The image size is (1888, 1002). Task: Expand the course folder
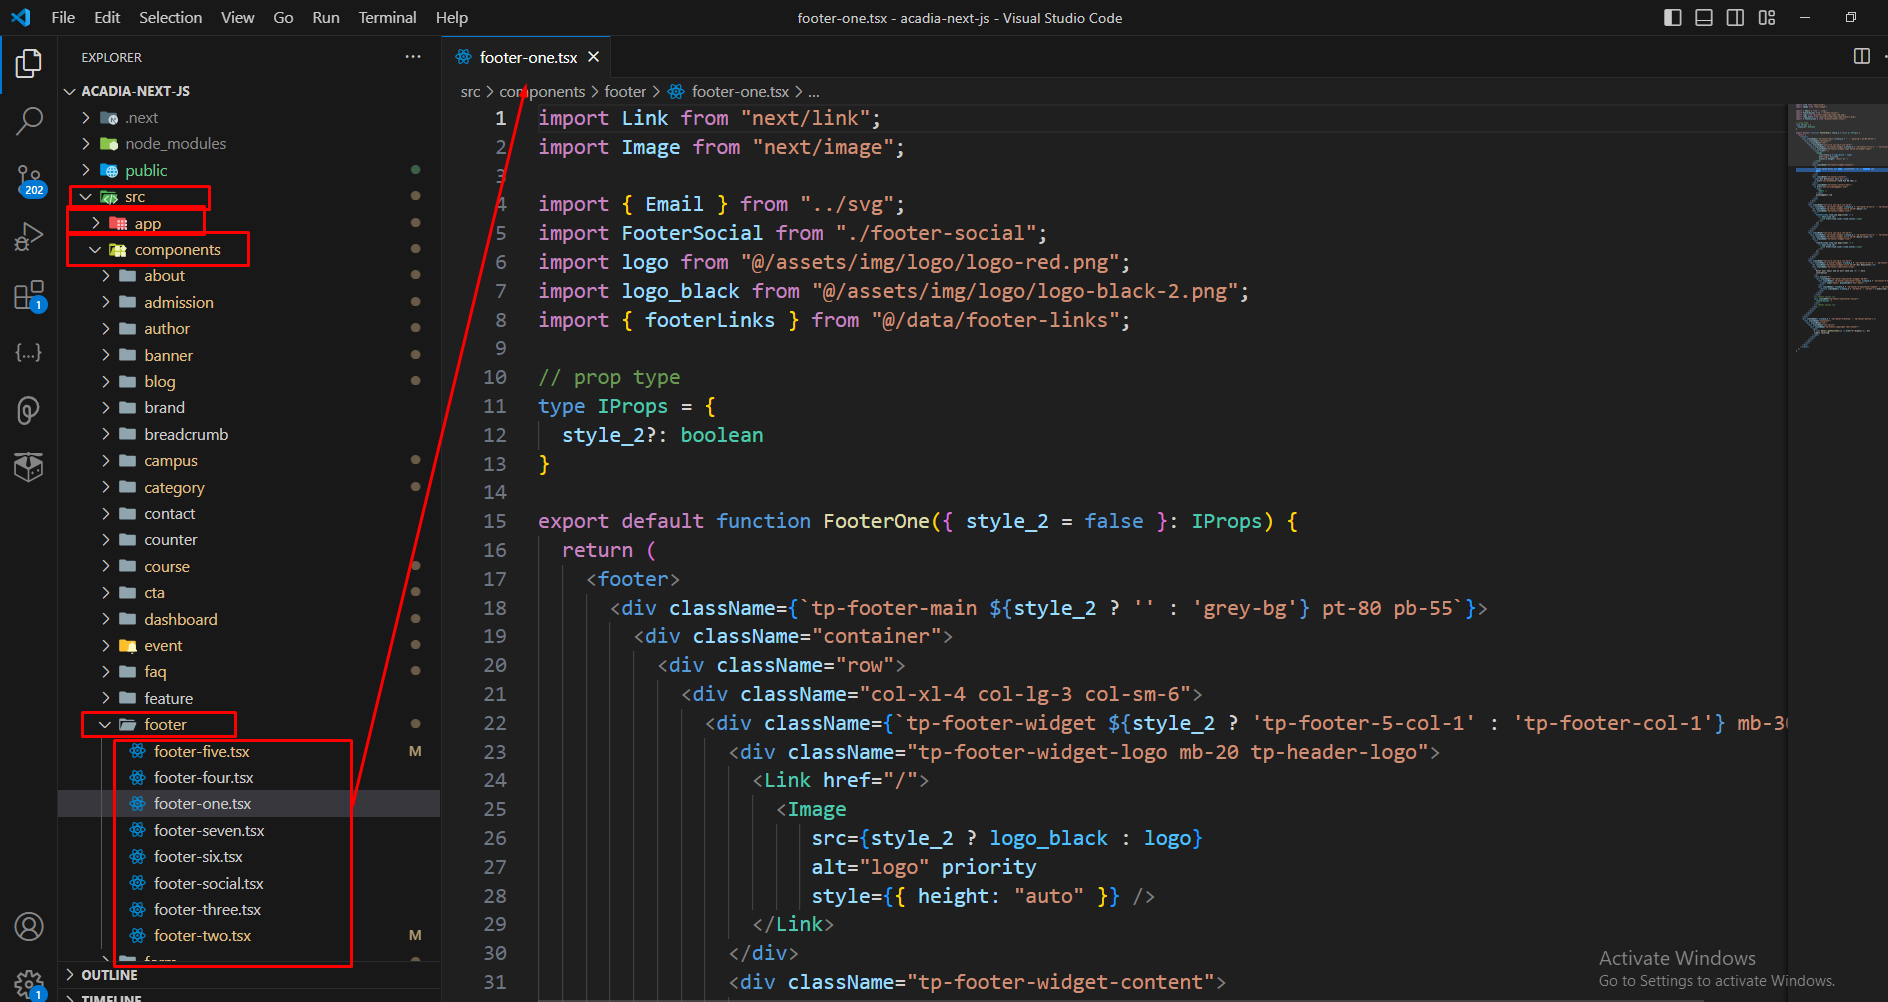click(105, 566)
